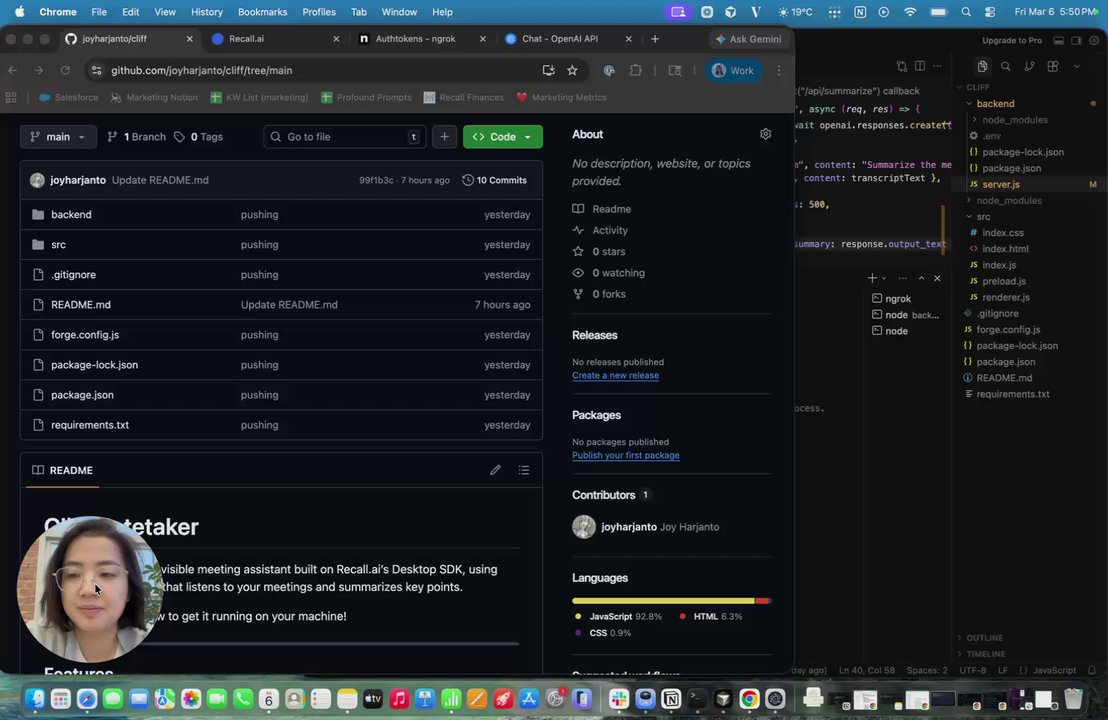Bookmark this page with the star icon
Viewport: 1108px width, 720px height.
point(572,71)
